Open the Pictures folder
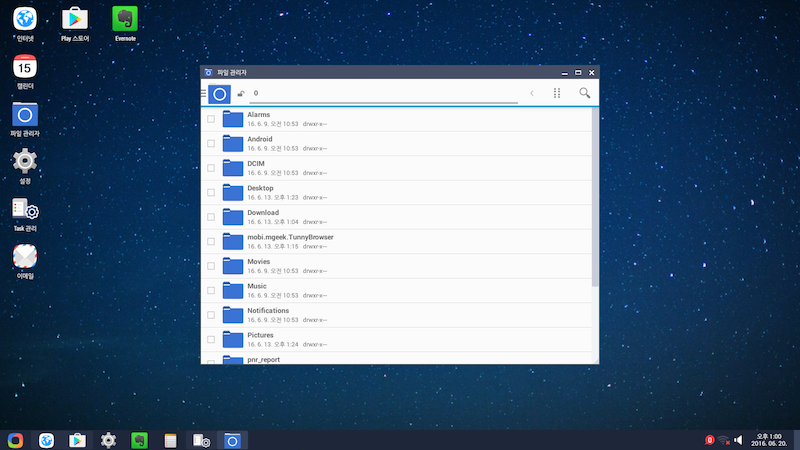This screenshot has height=450, width=800. 396,339
